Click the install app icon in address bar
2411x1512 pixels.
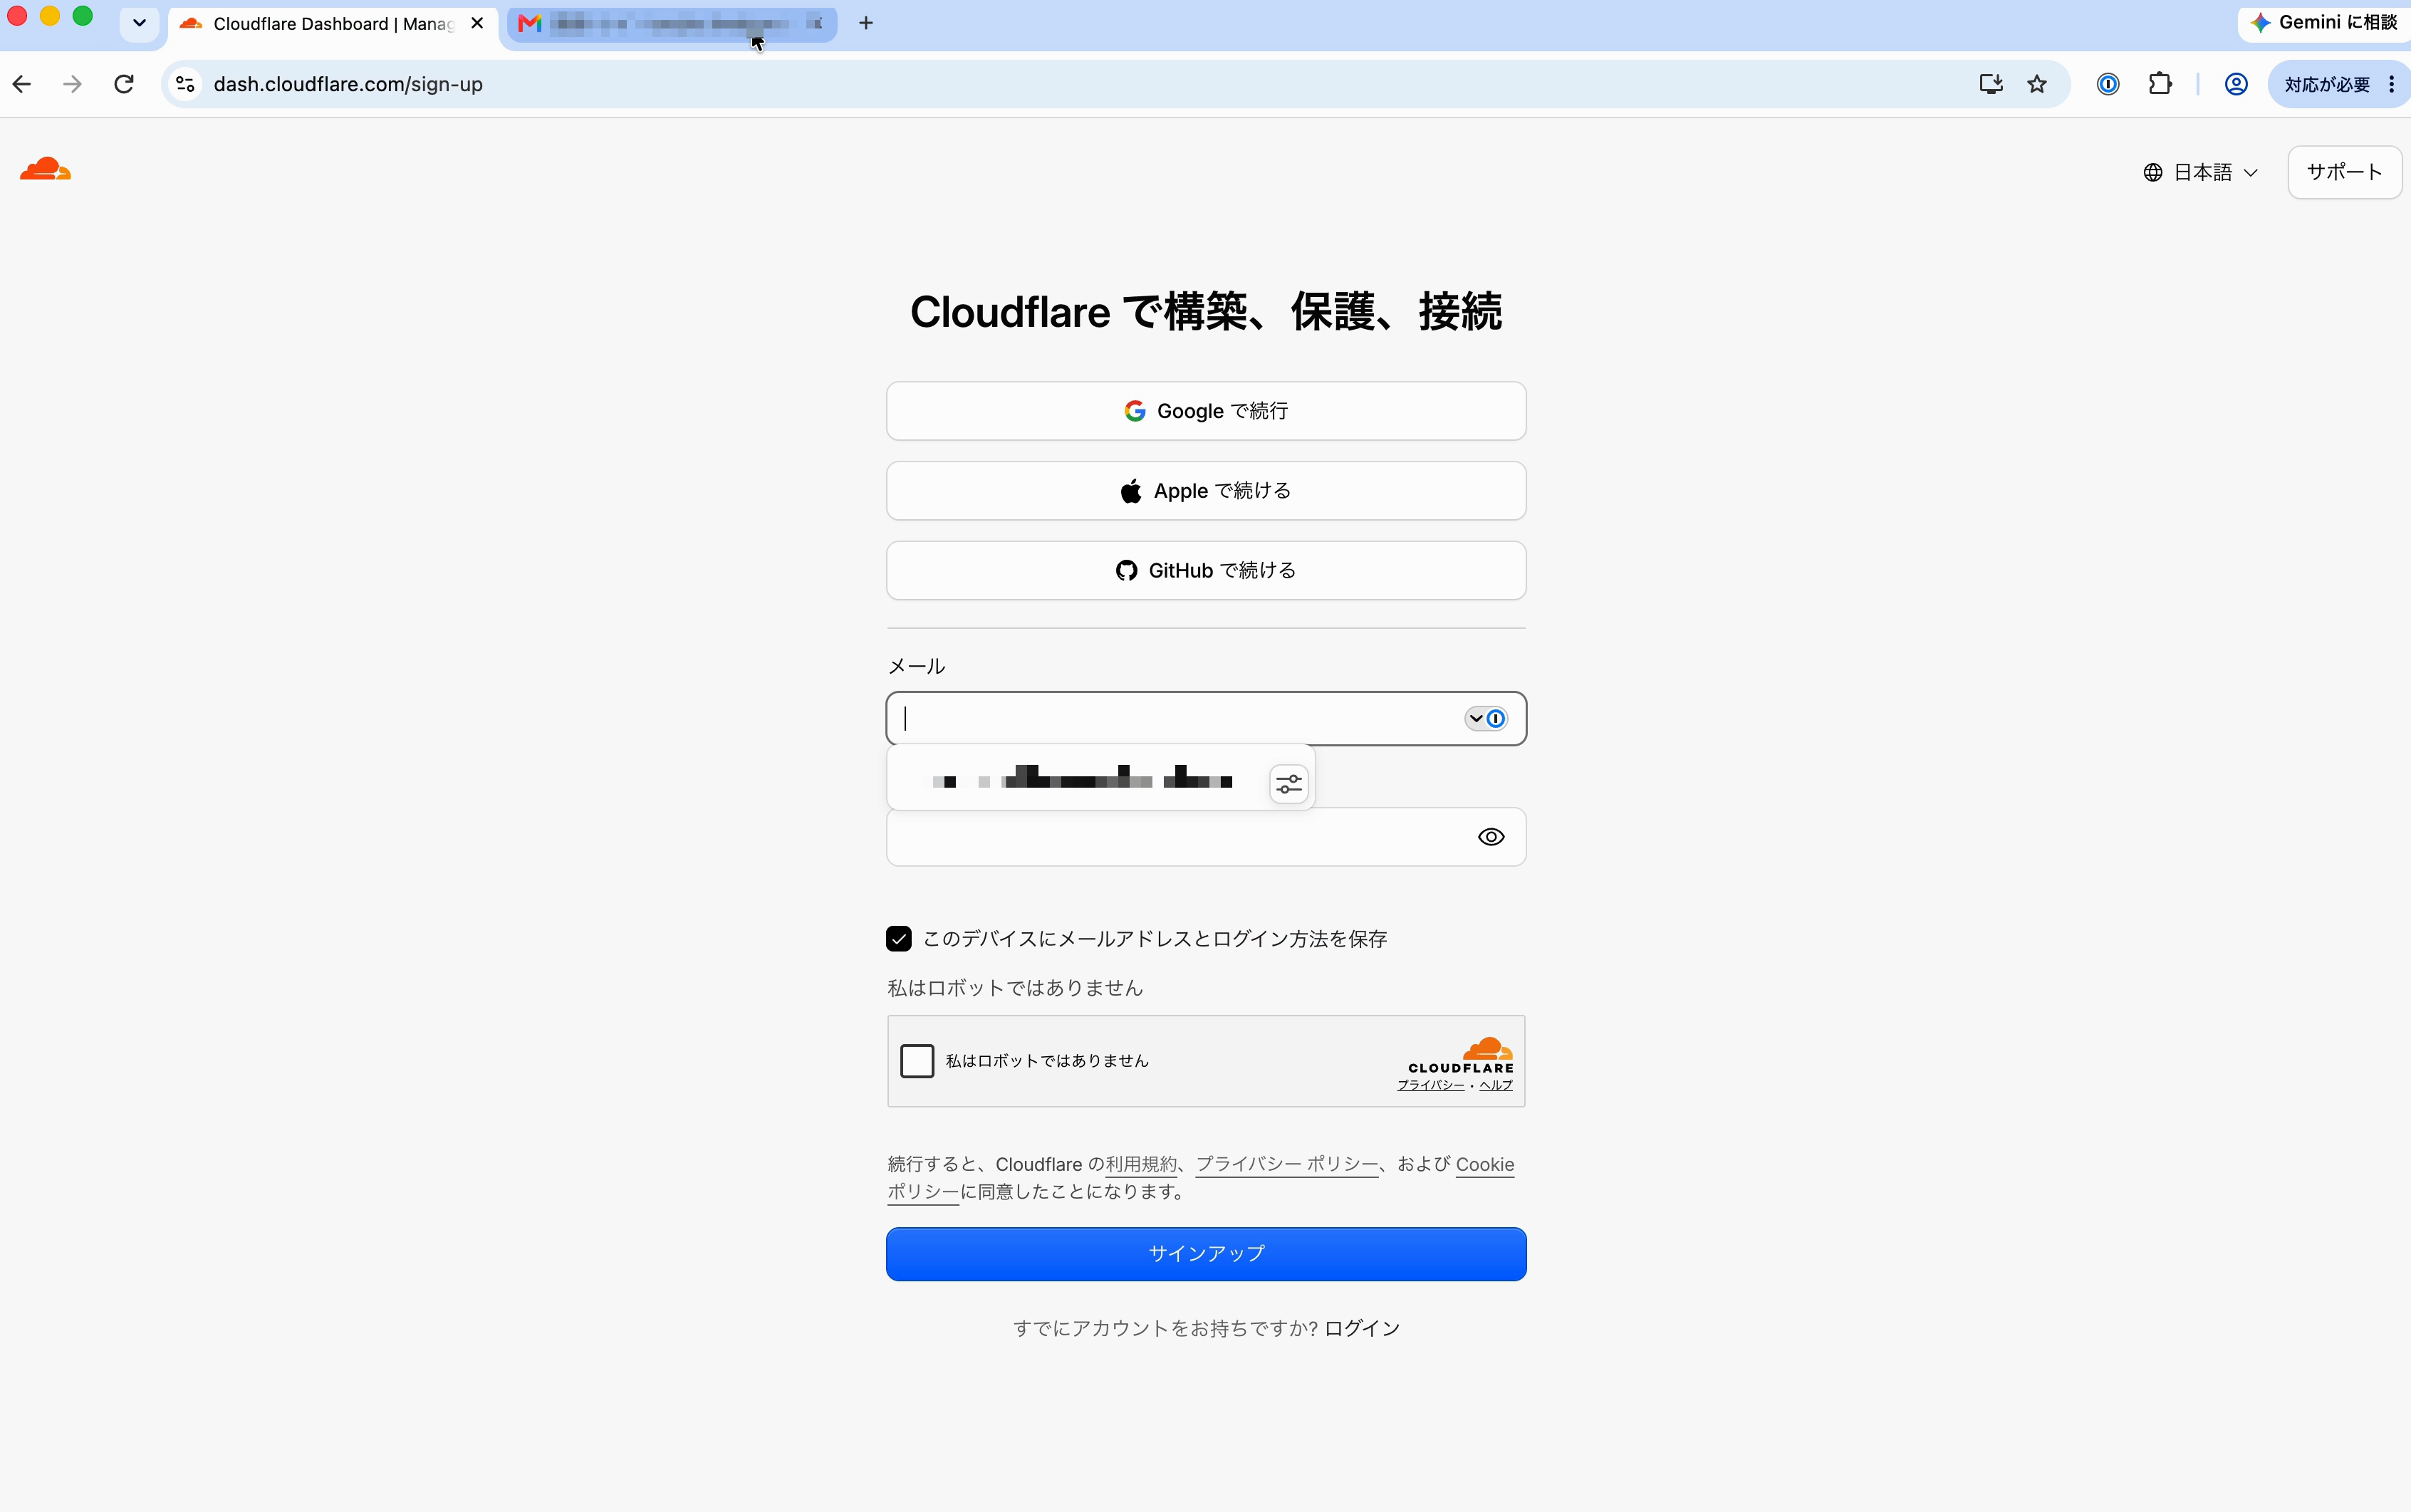coord(1991,84)
